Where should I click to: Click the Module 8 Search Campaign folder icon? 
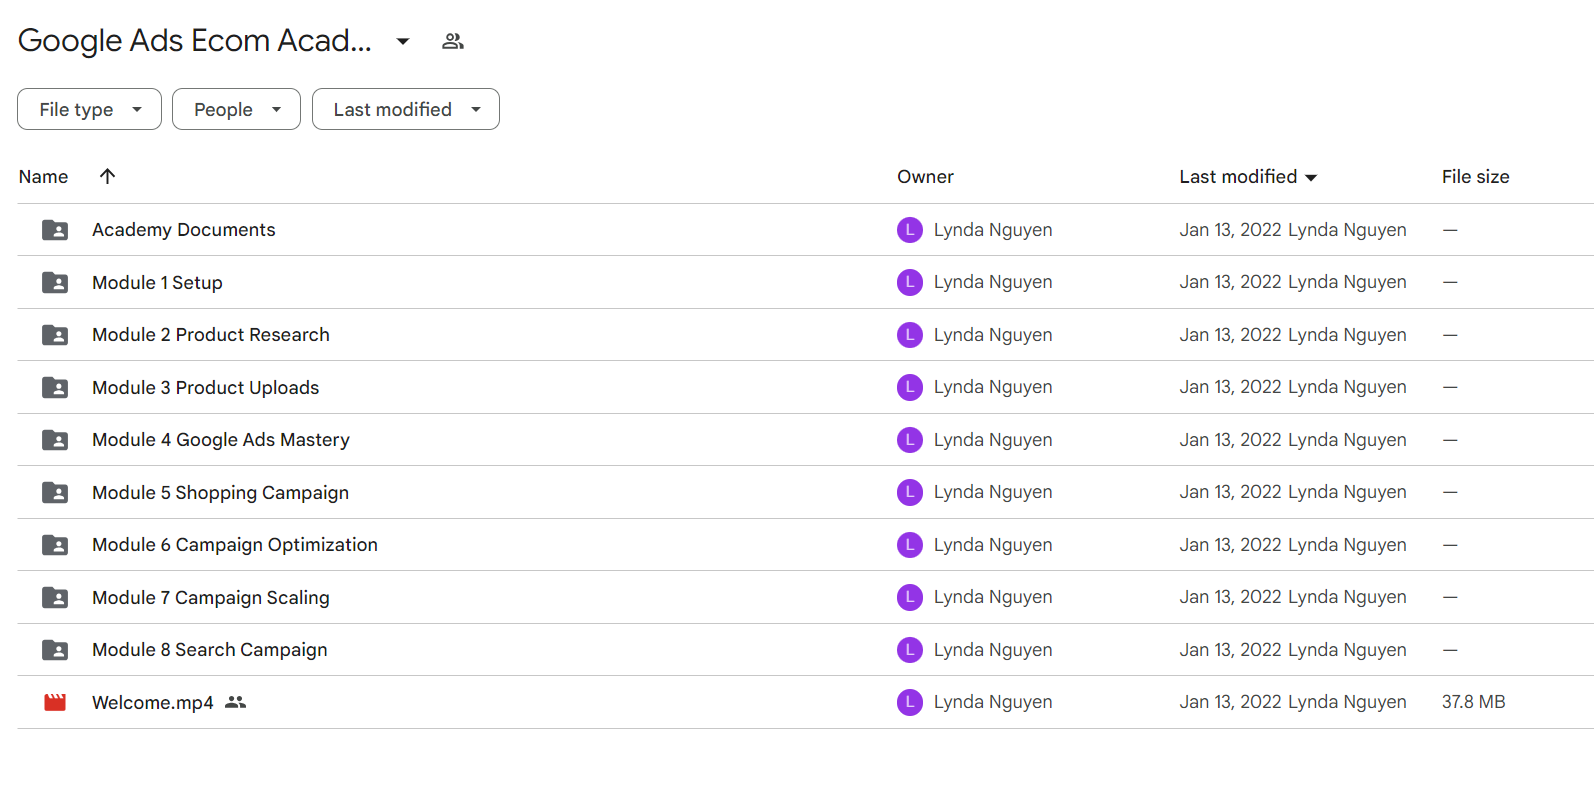tap(55, 650)
